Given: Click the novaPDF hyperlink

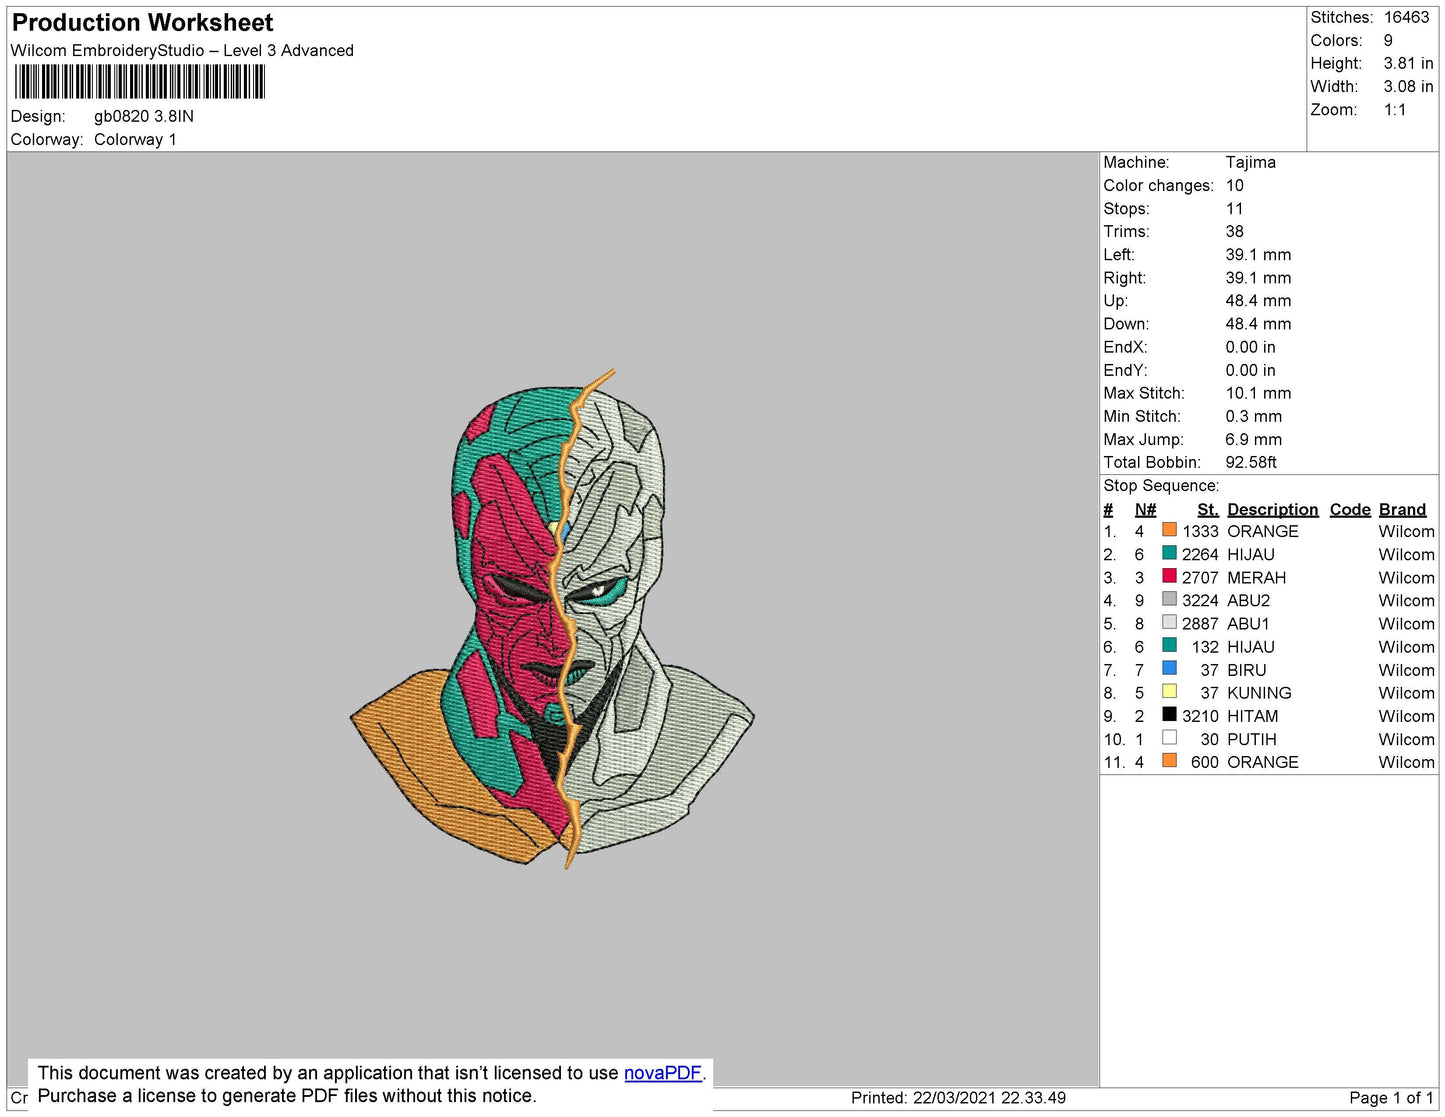Looking at the screenshot, I should click(663, 1073).
